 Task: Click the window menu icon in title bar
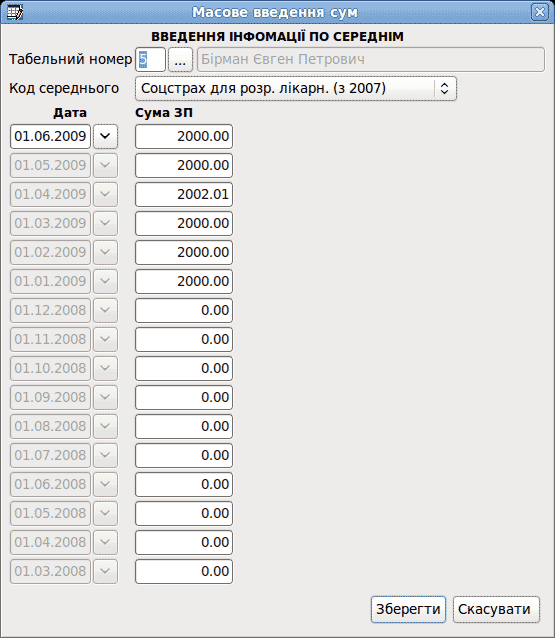pyautogui.click(x=15, y=12)
